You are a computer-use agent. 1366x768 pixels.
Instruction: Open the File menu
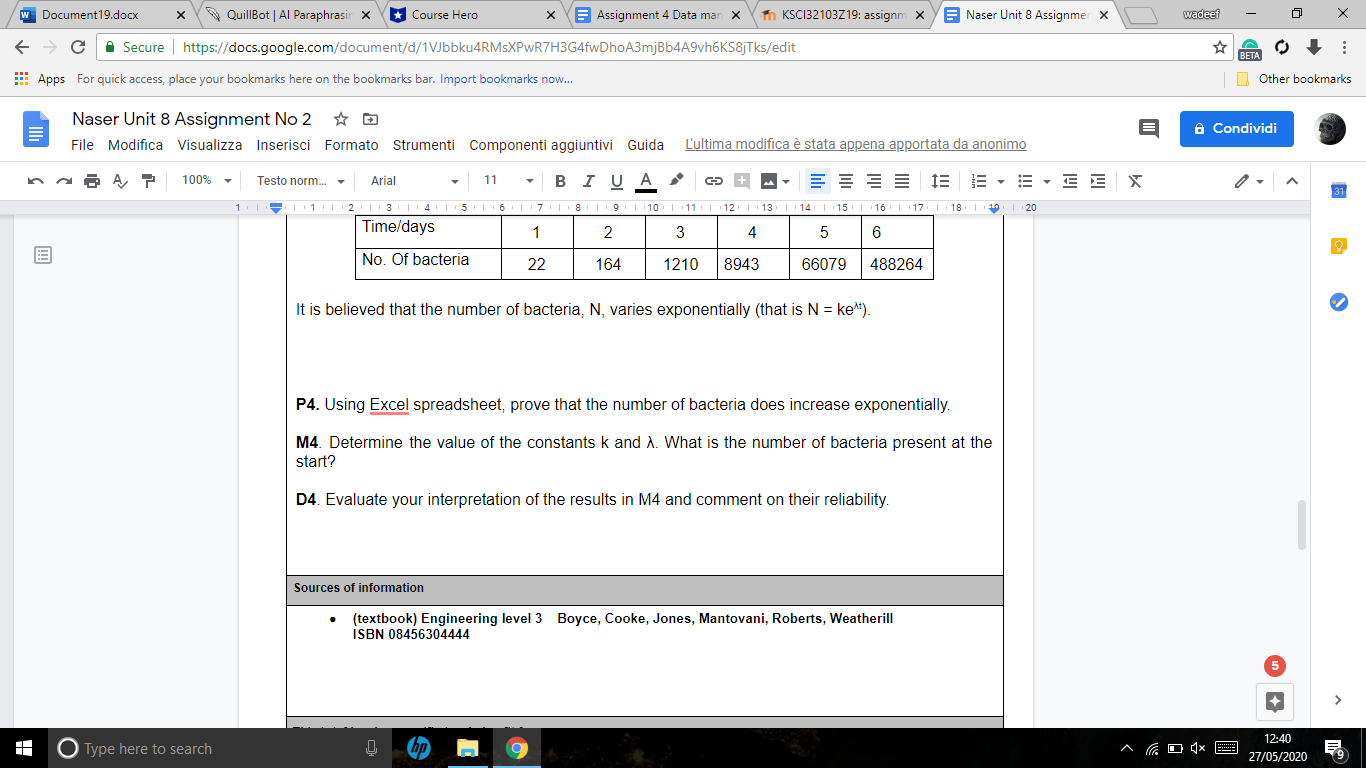click(83, 145)
